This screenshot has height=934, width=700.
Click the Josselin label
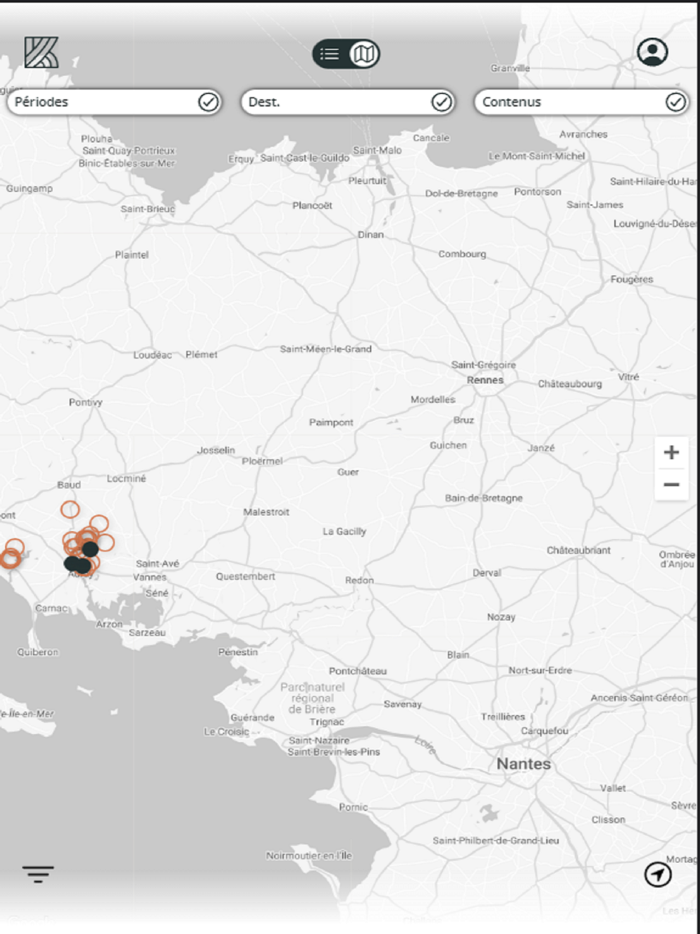[216, 450]
